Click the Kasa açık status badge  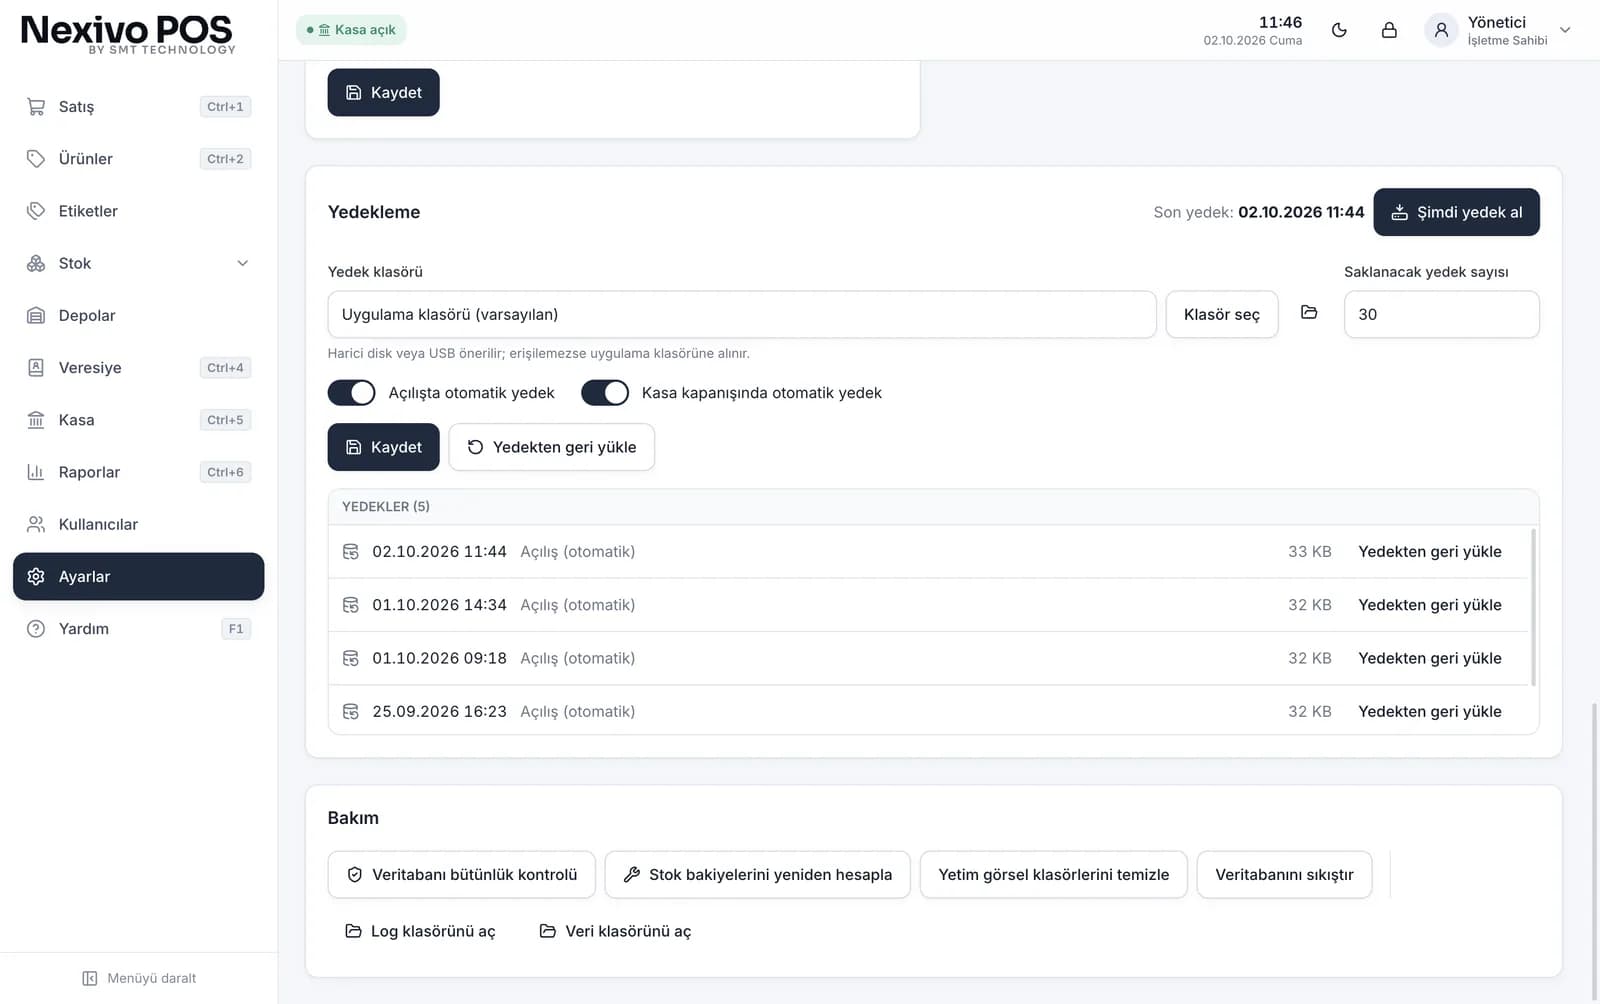(351, 30)
